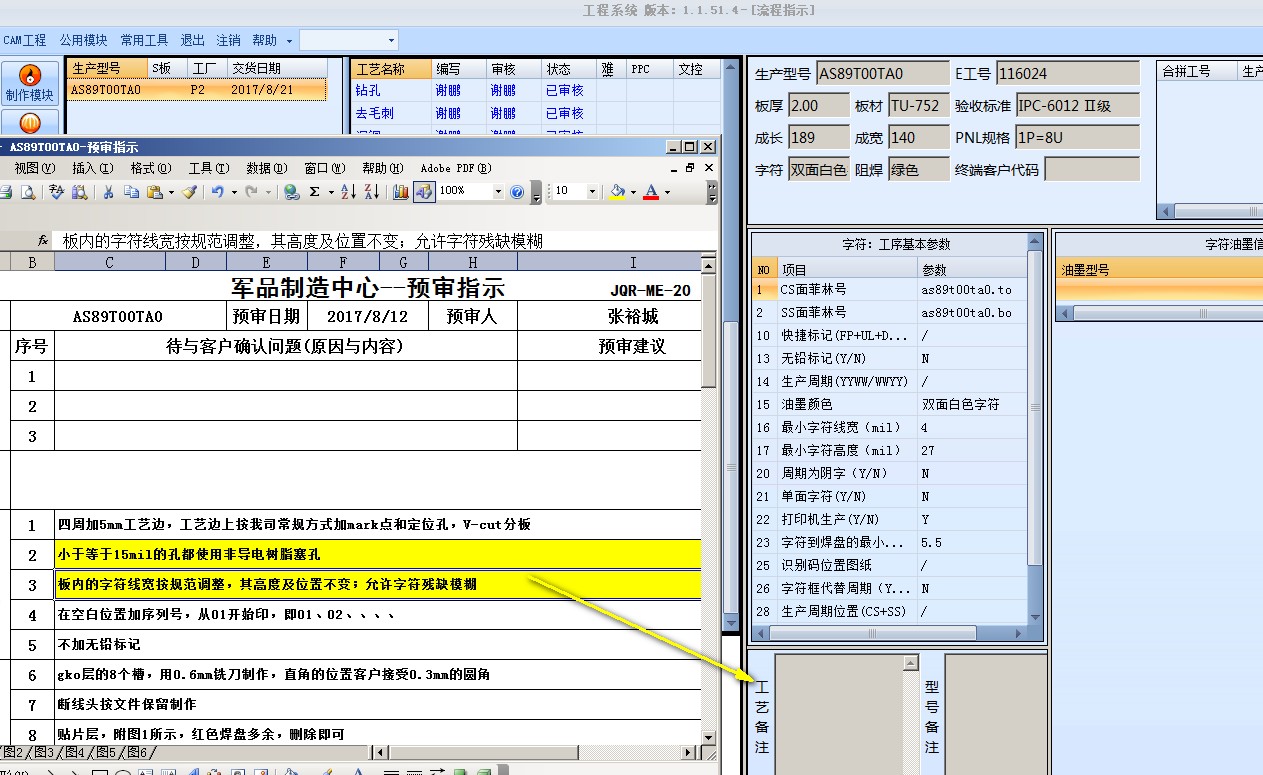1263x775 pixels.
Task: Open the 公用模块 menu
Action: [x=83, y=40]
